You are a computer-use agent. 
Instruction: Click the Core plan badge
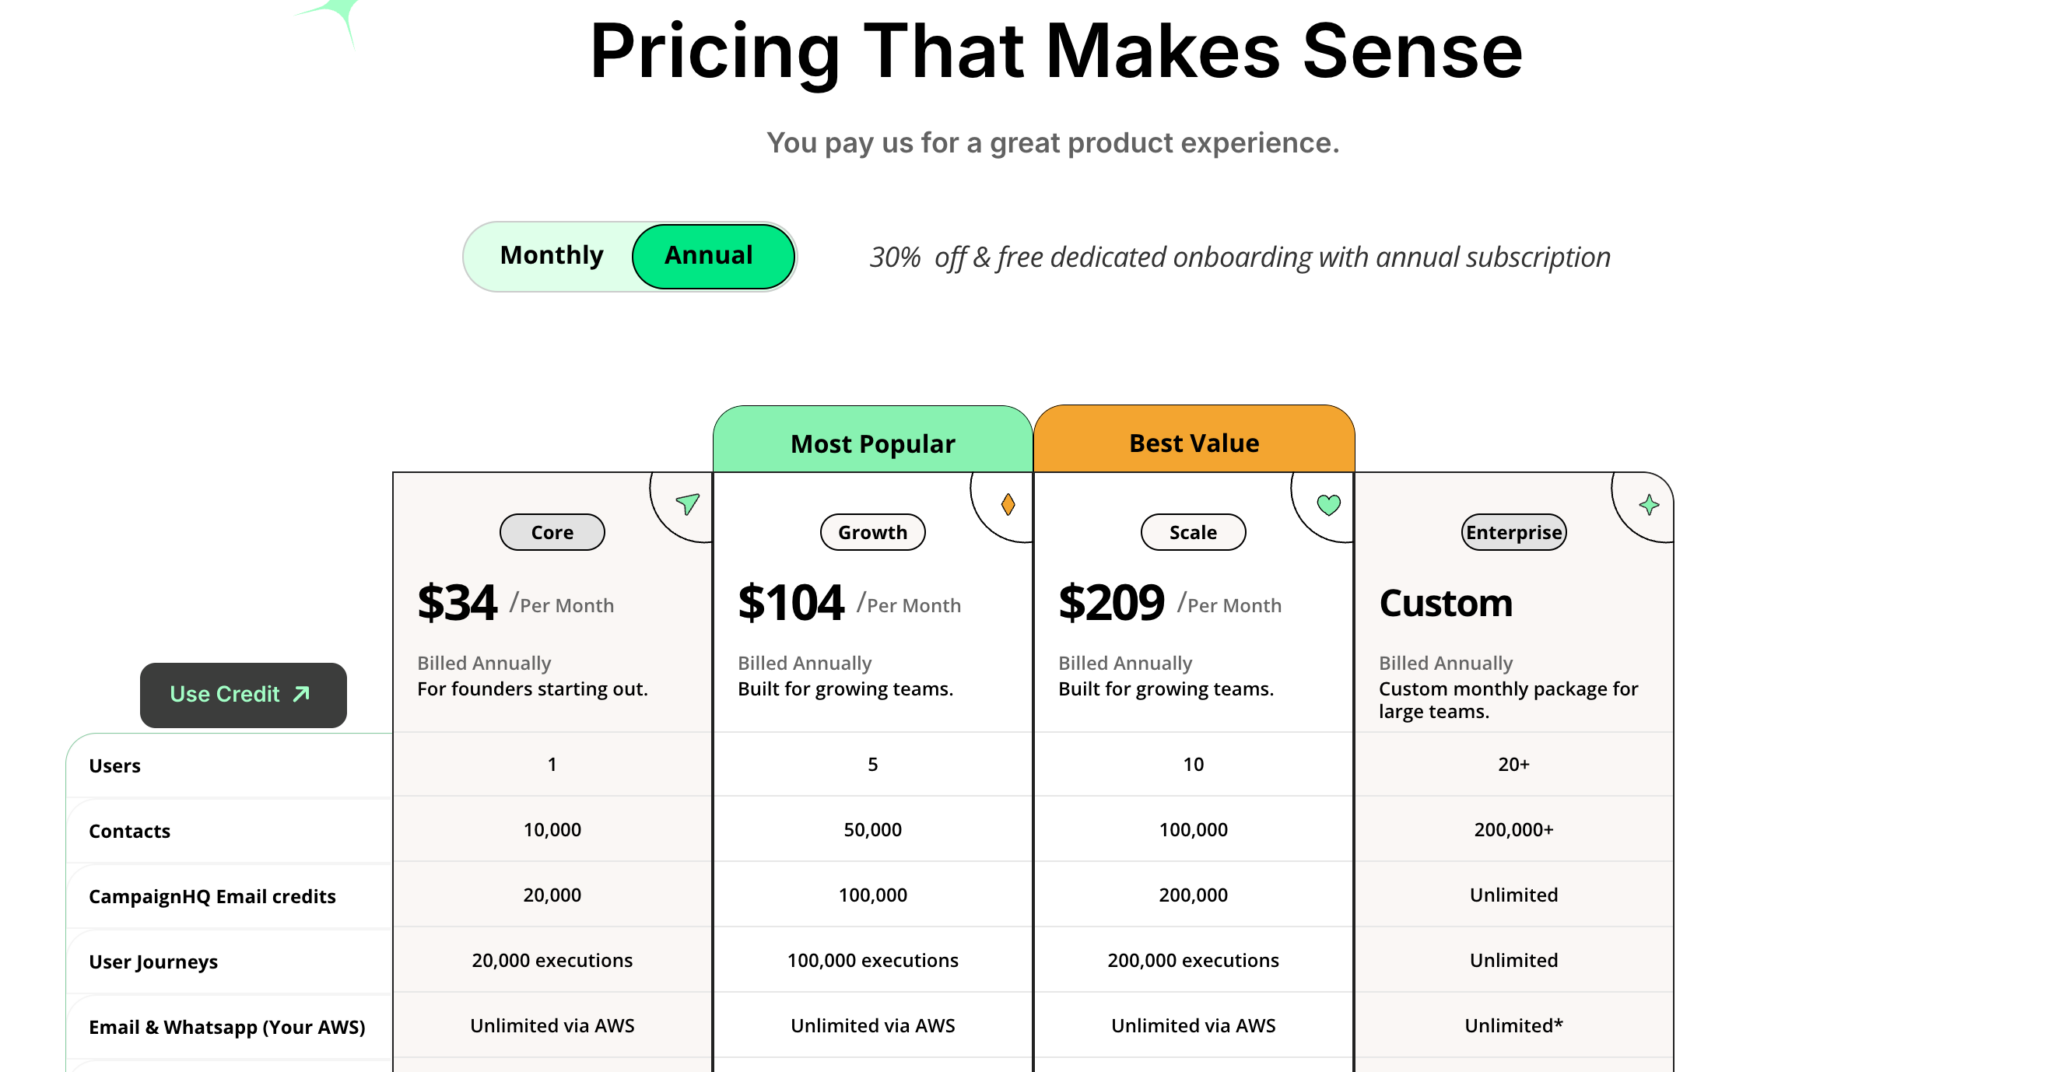(552, 532)
